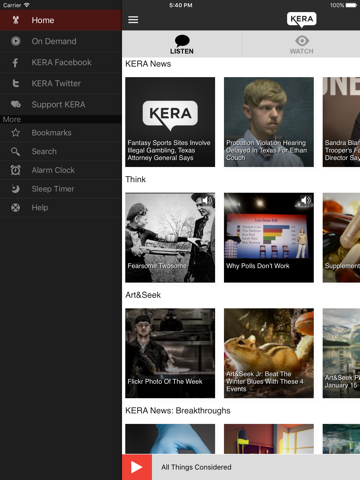The image size is (360, 480).
Task: Open the blue glove Breakthroughs story
Action: (170, 439)
